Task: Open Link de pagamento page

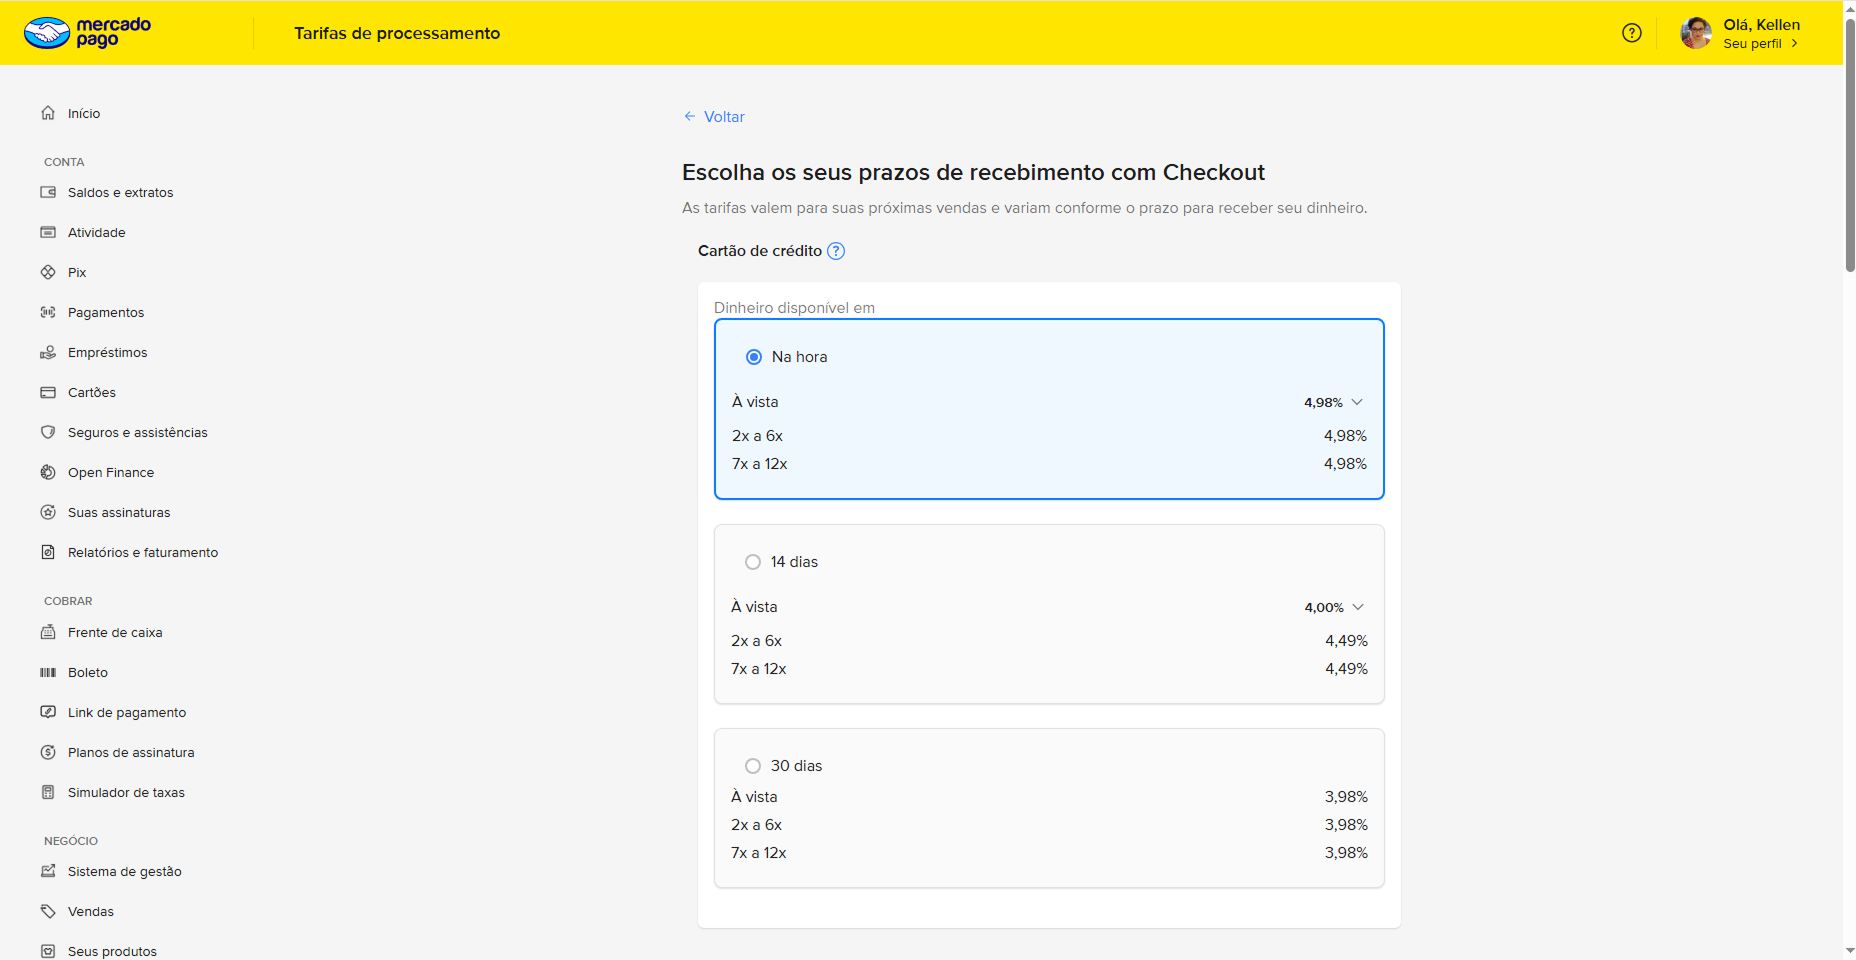Action: [x=126, y=712]
